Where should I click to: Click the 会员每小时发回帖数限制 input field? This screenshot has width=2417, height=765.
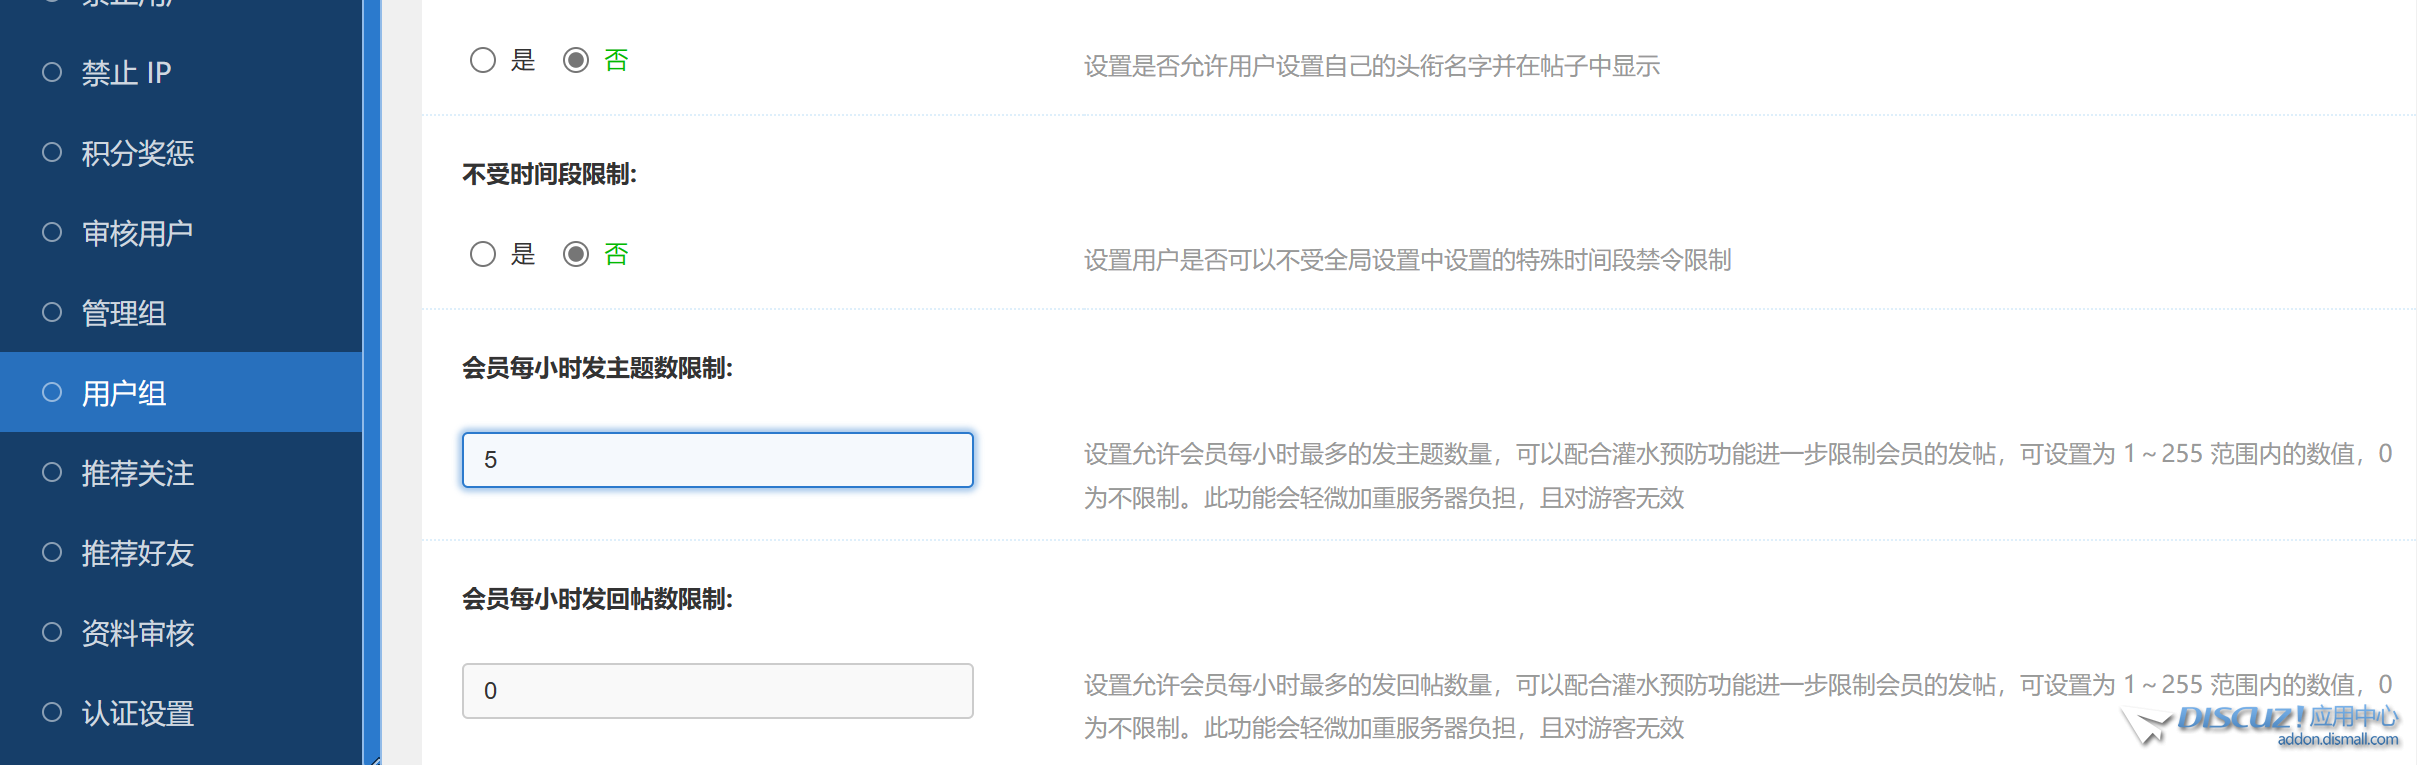point(717,691)
